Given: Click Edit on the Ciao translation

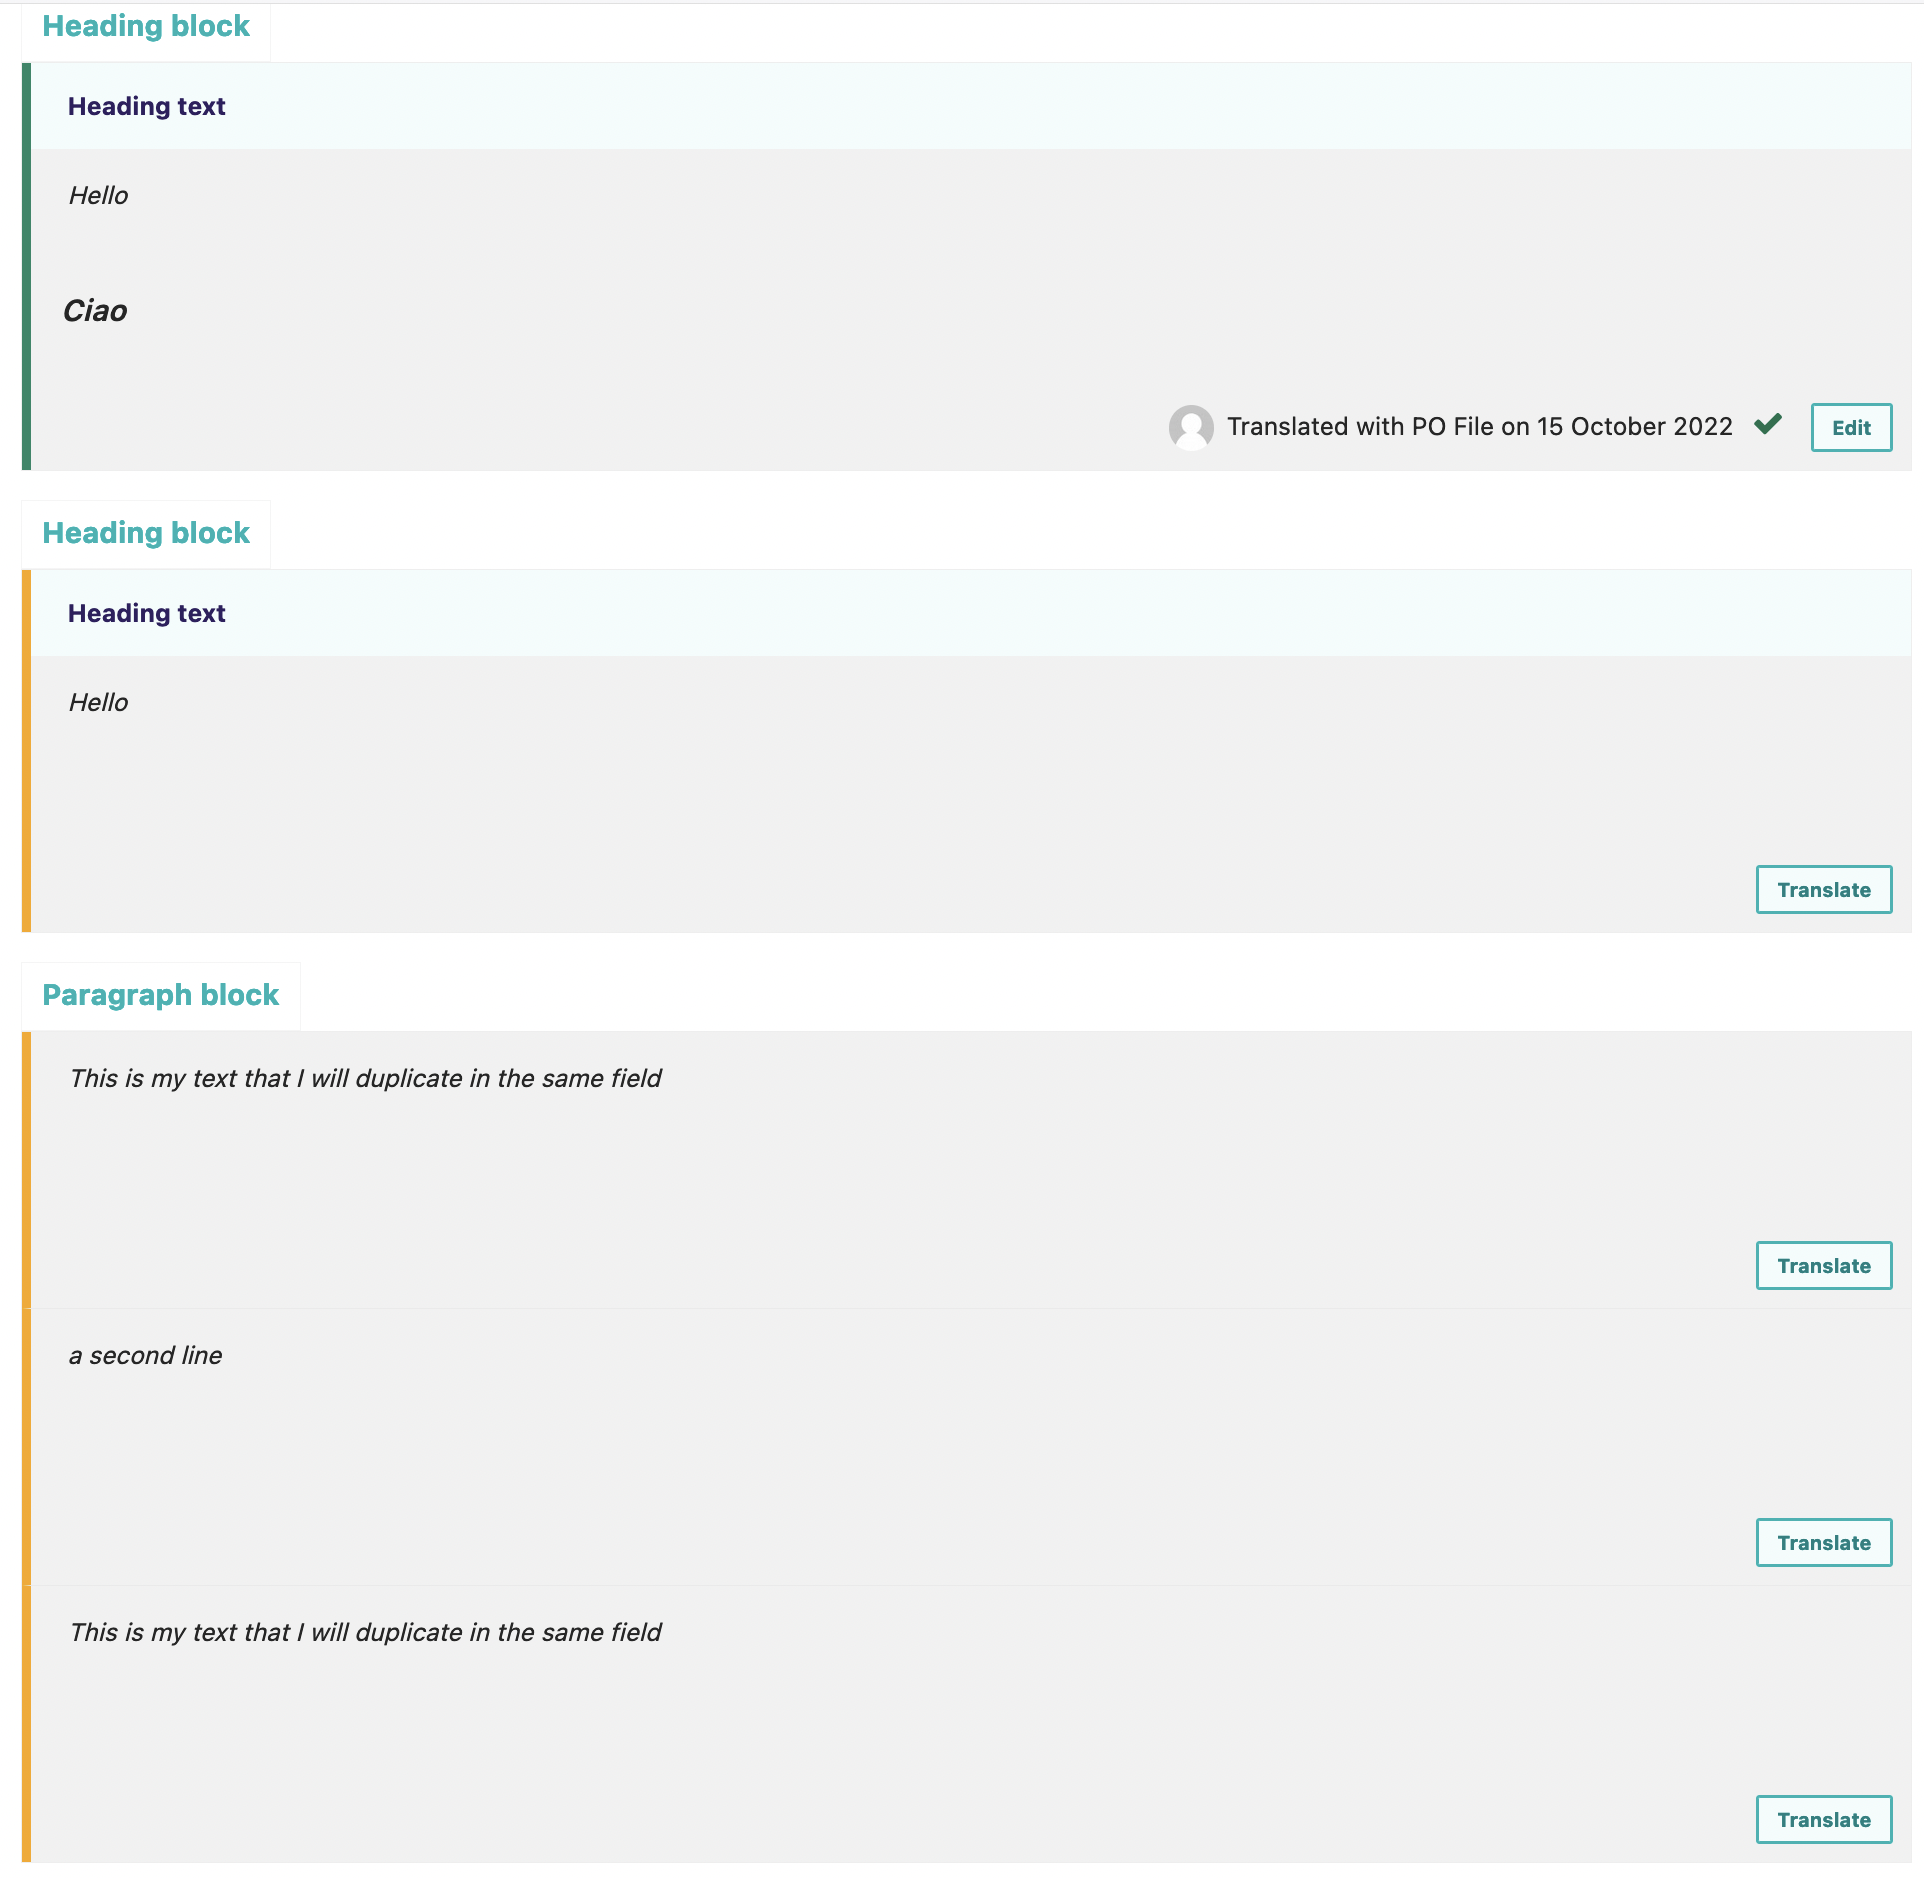Looking at the screenshot, I should click(x=1850, y=428).
